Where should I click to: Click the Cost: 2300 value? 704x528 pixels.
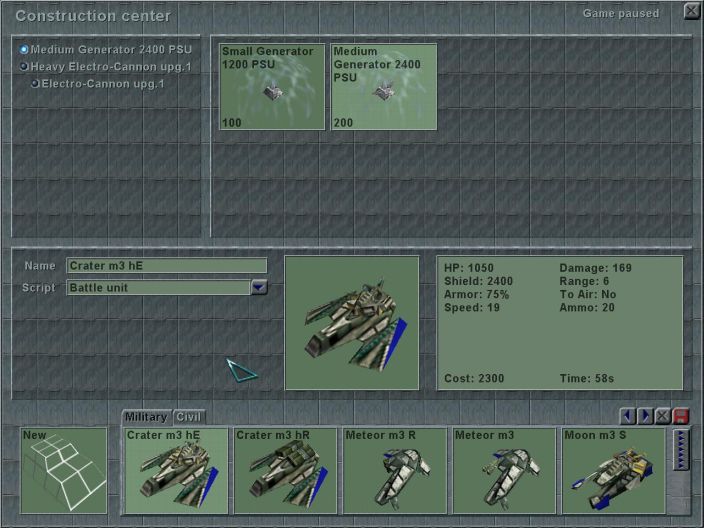[x=474, y=378]
